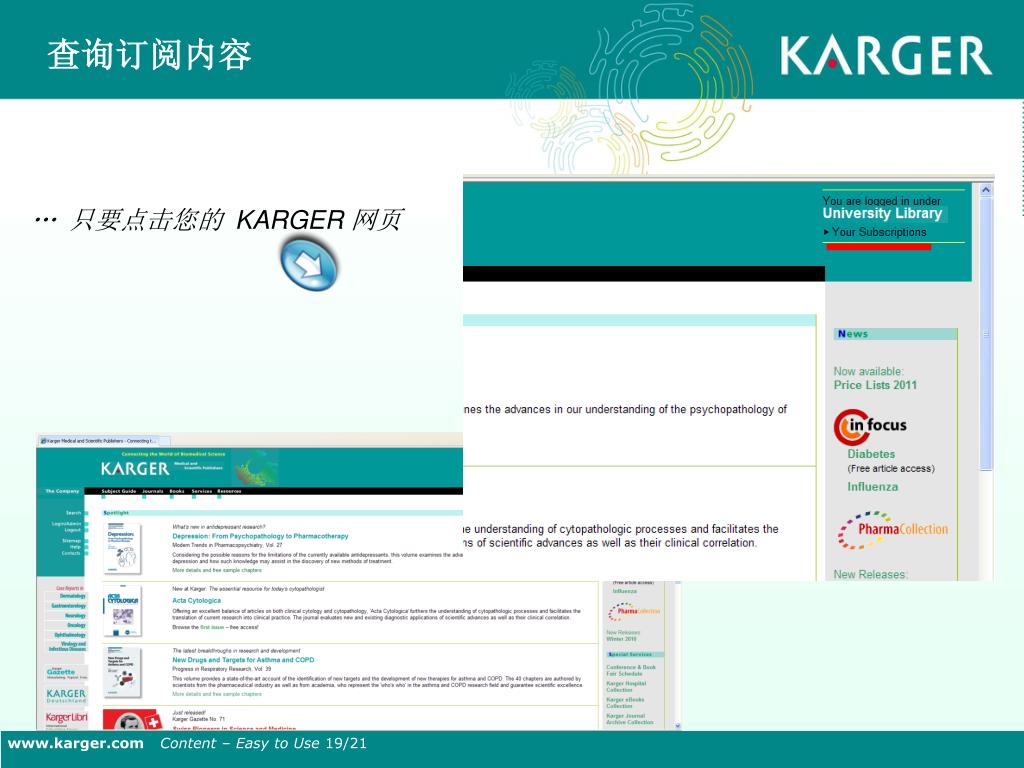Screen dimensions: 1024x768
Task: Click the News section header
Action: click(x=895, y=334)
